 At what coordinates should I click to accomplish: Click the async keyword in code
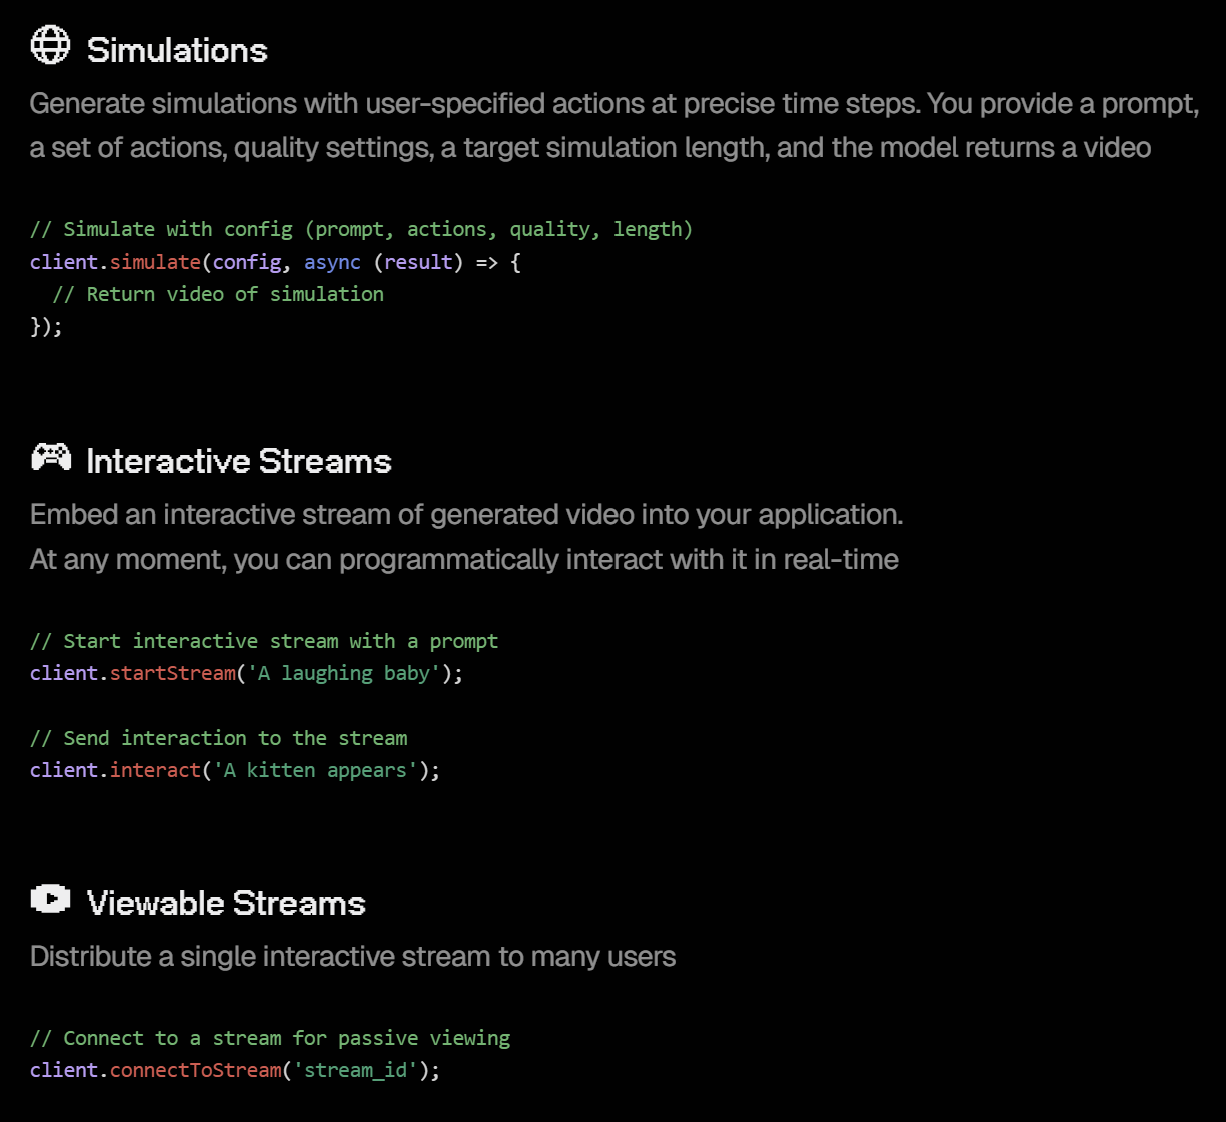332,262
